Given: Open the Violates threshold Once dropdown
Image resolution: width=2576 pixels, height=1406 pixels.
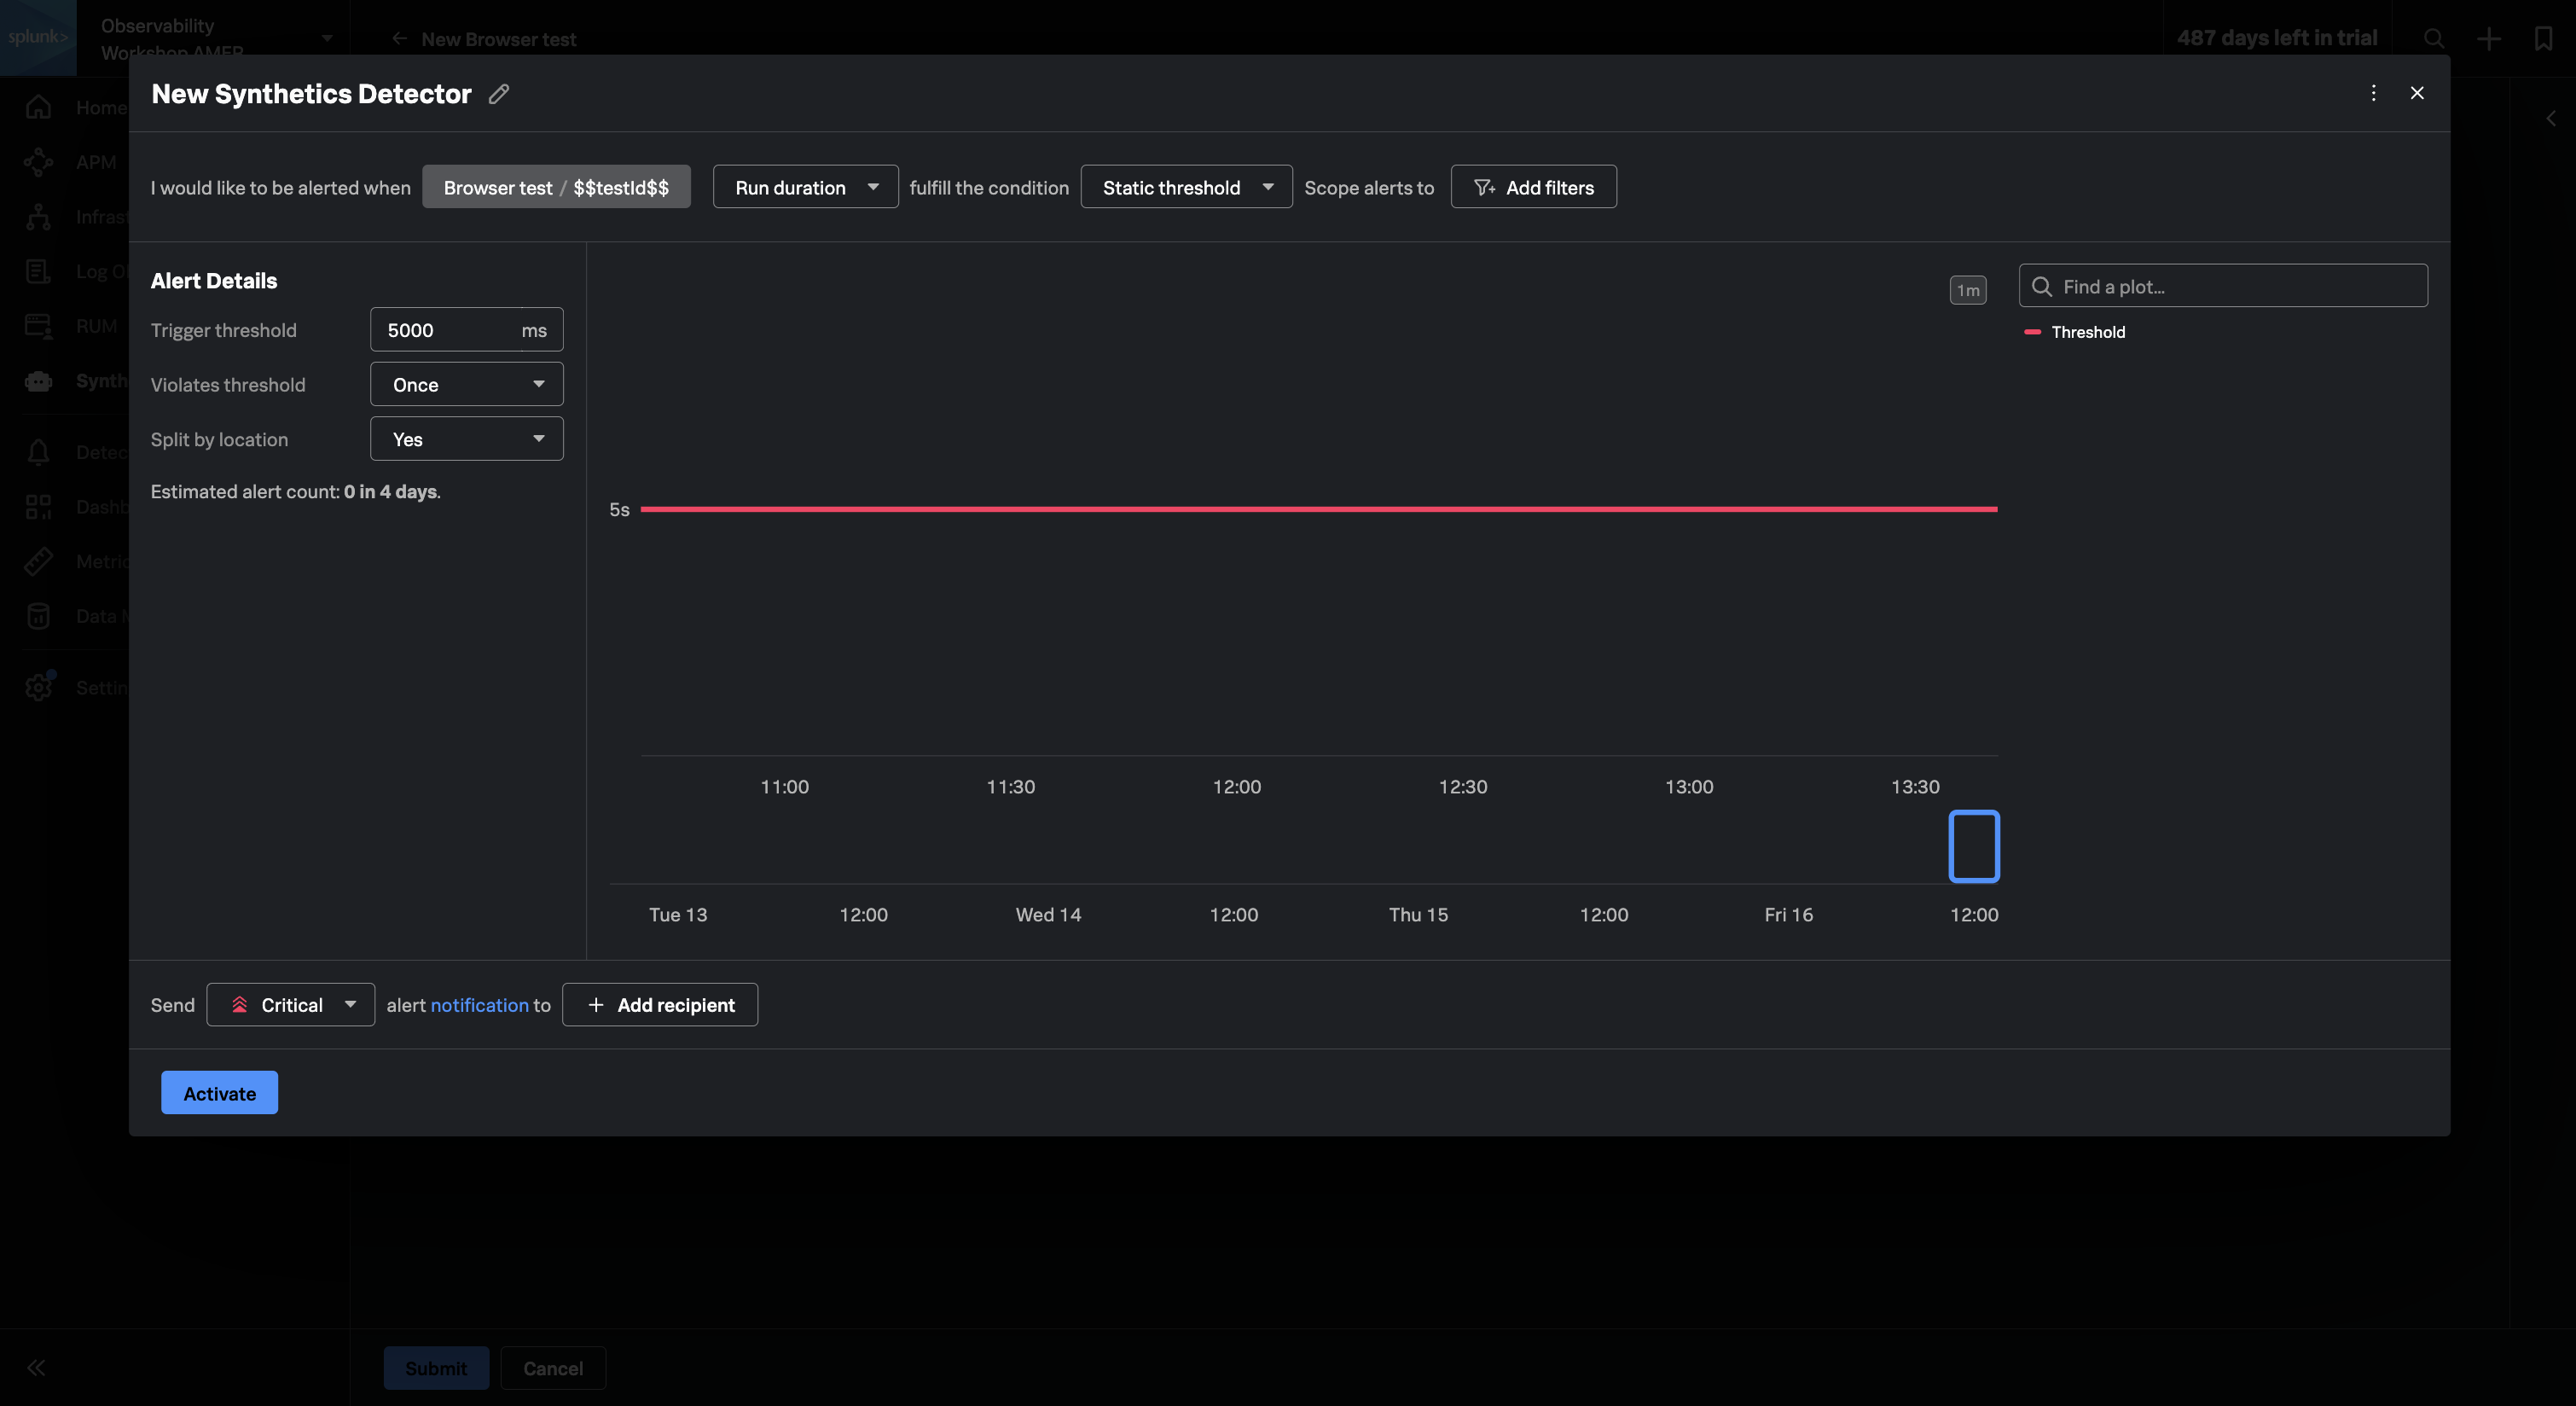Looking at the screenshot, I should coord(466,384).
